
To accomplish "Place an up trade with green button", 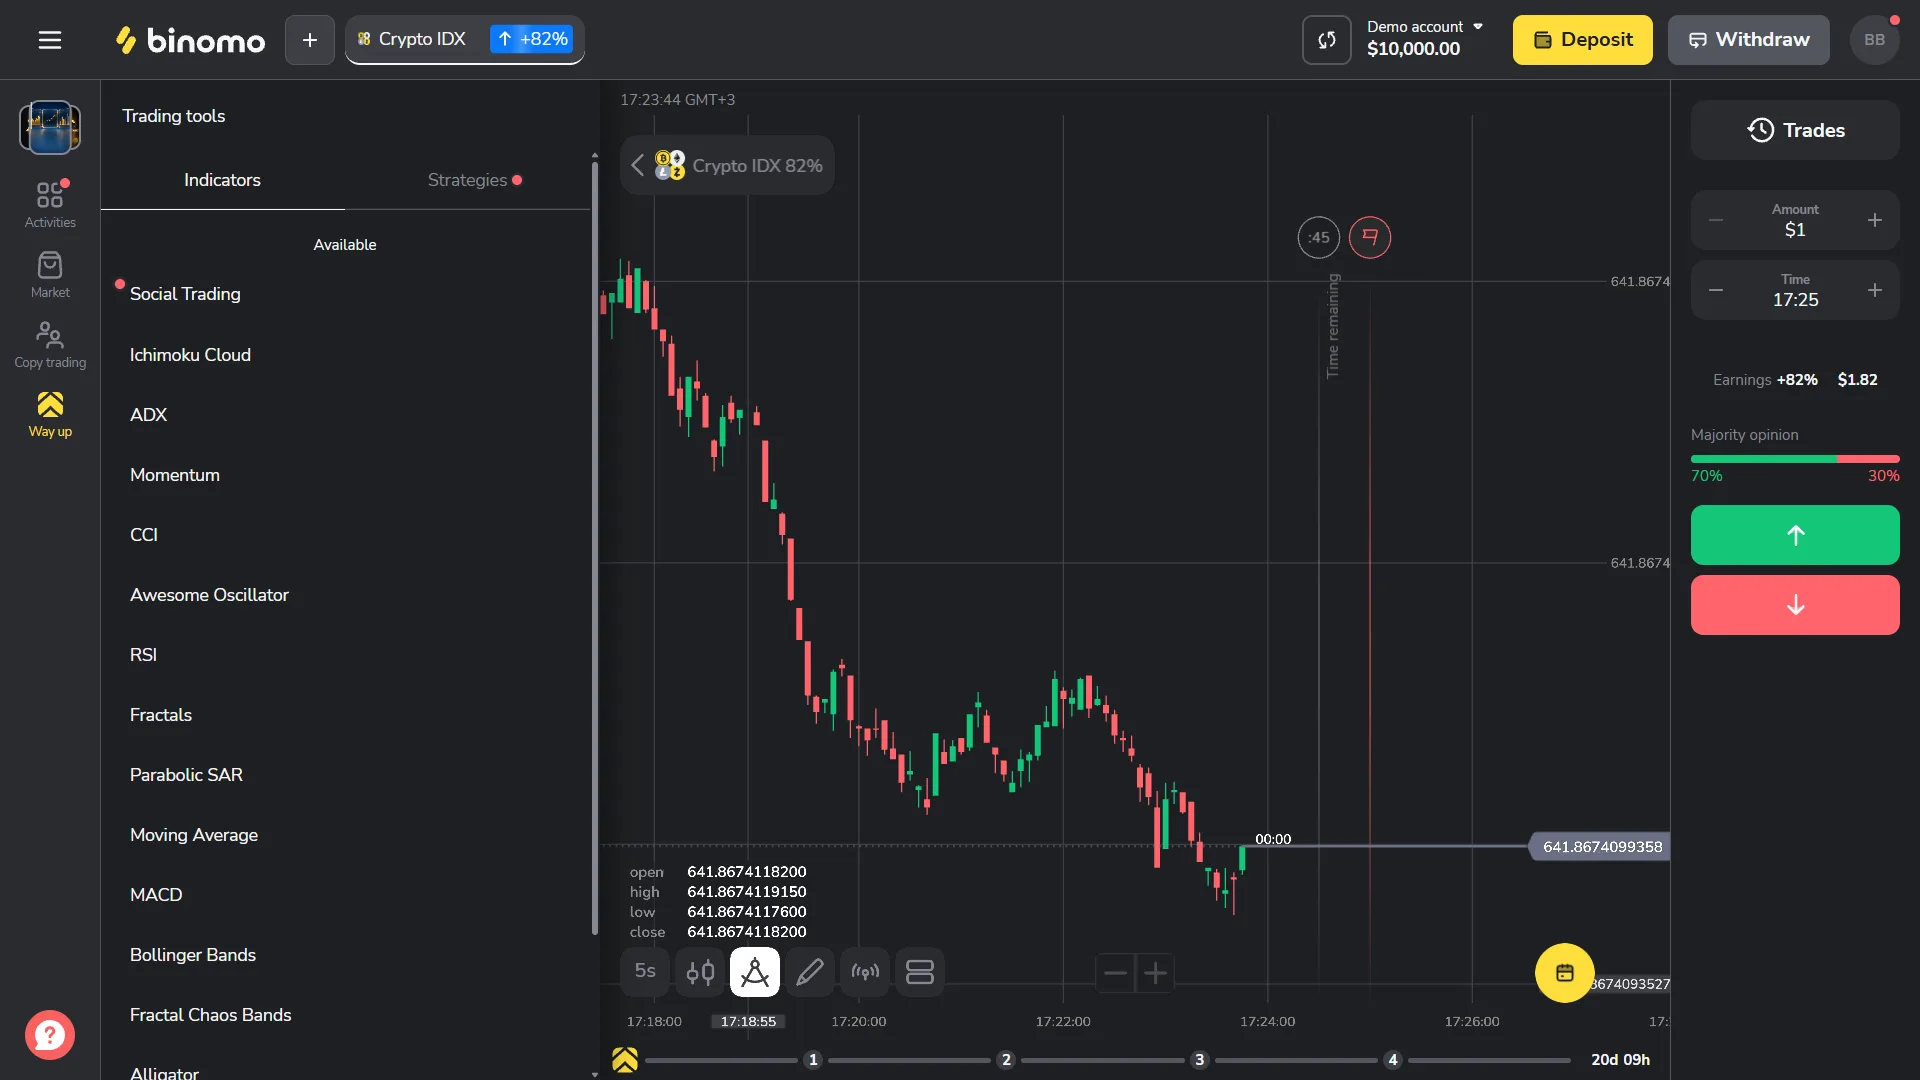I will tap(1795, 535).
